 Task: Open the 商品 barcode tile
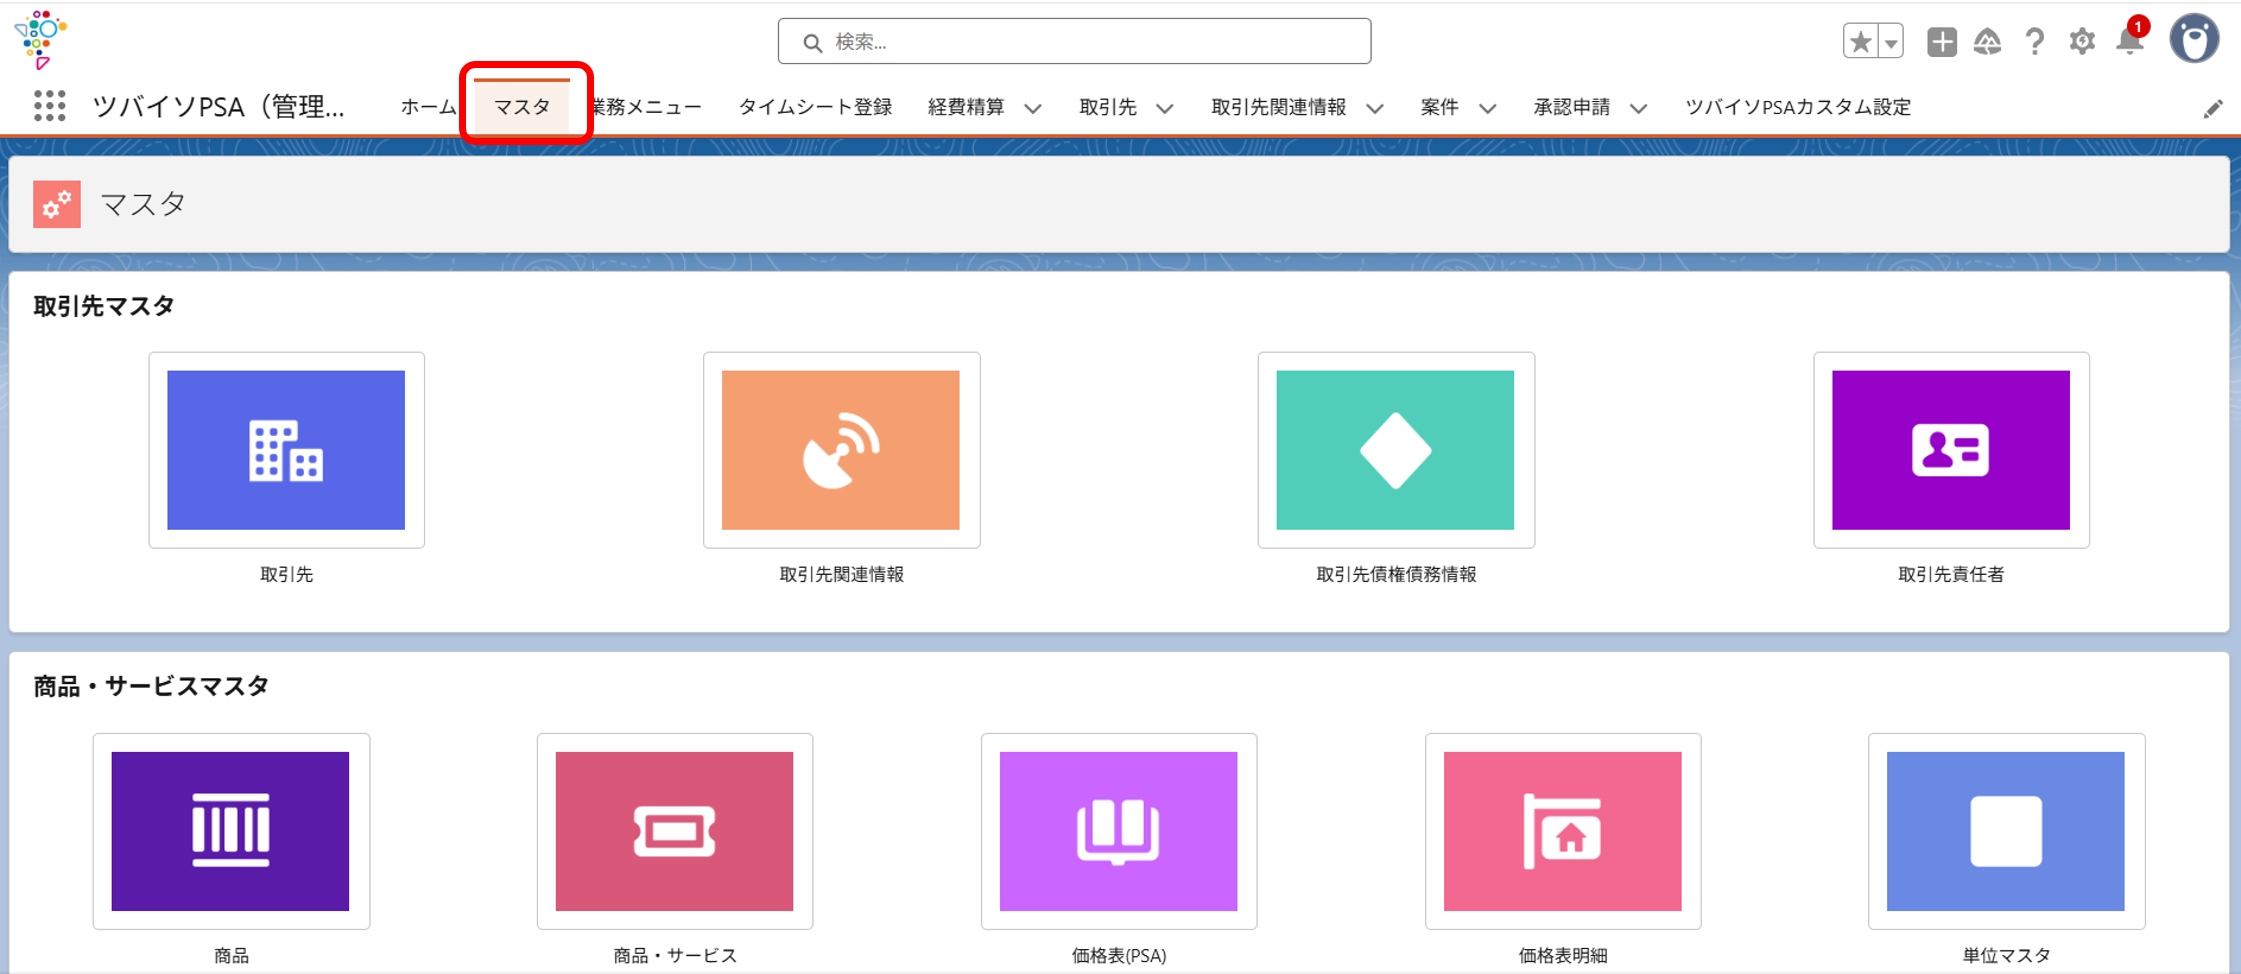tap(231, 831)
